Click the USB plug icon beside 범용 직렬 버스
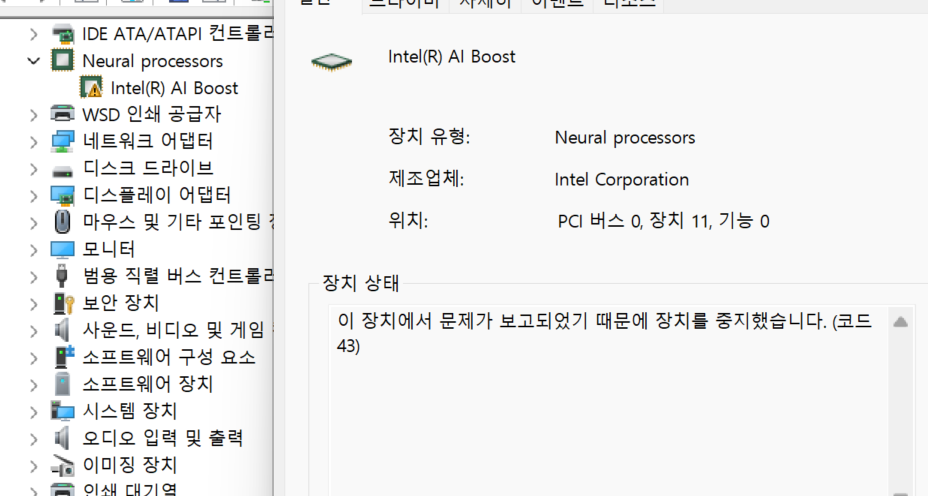 pyautogui.click(x=62, y=276)
